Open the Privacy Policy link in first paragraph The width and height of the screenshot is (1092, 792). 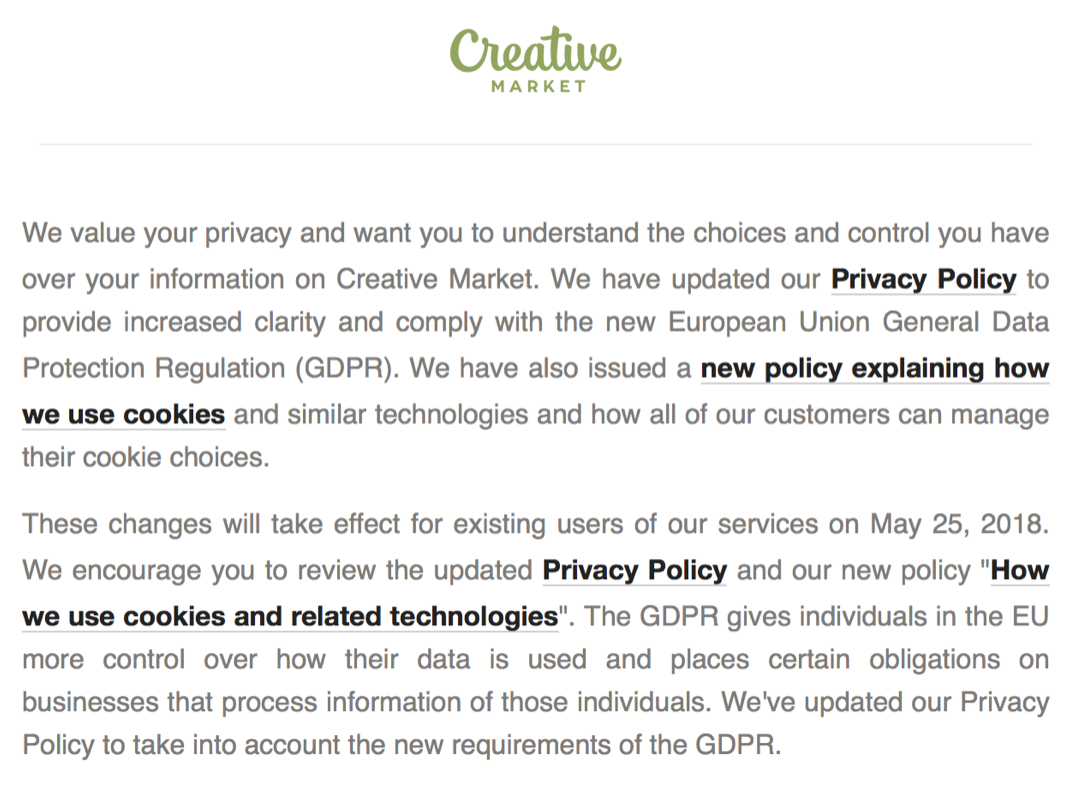click(x=923, y=279)
